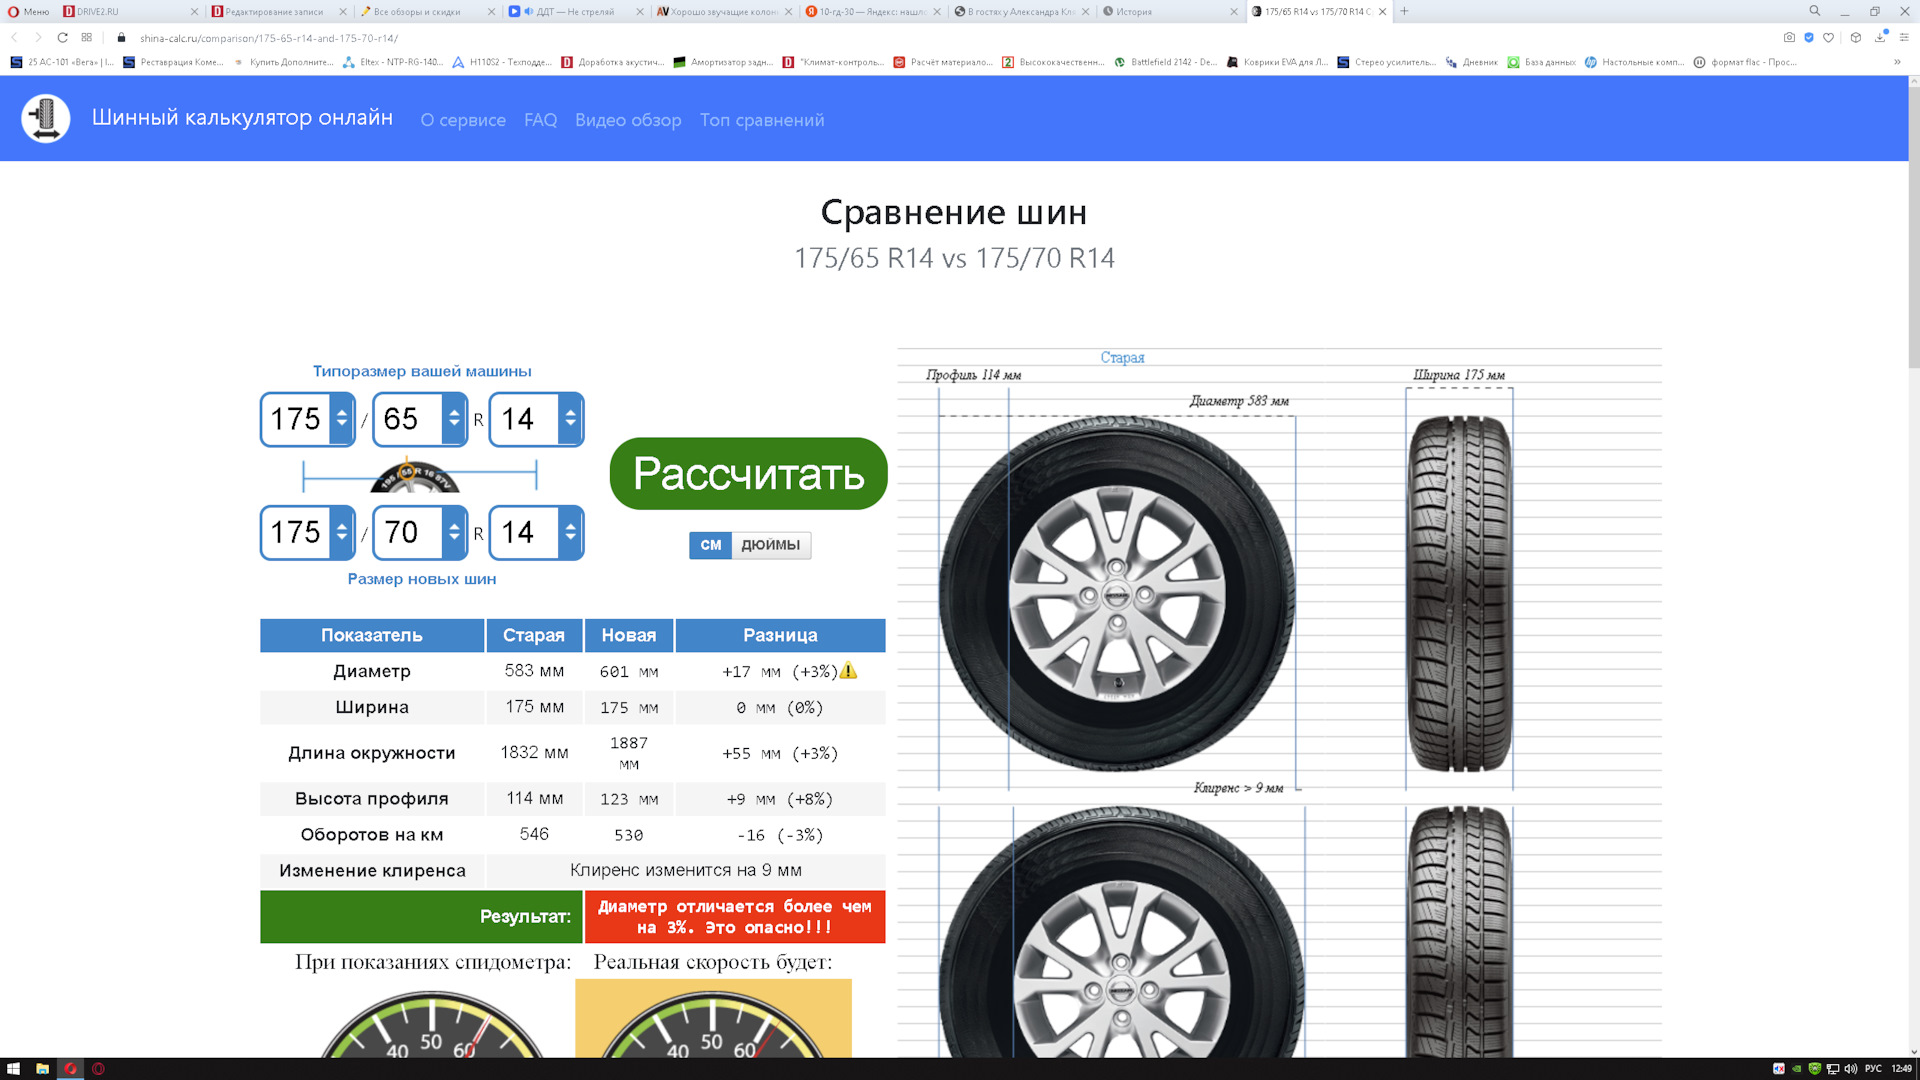
Task: Add page to bookmarks heart icon
Action: 1828,38
